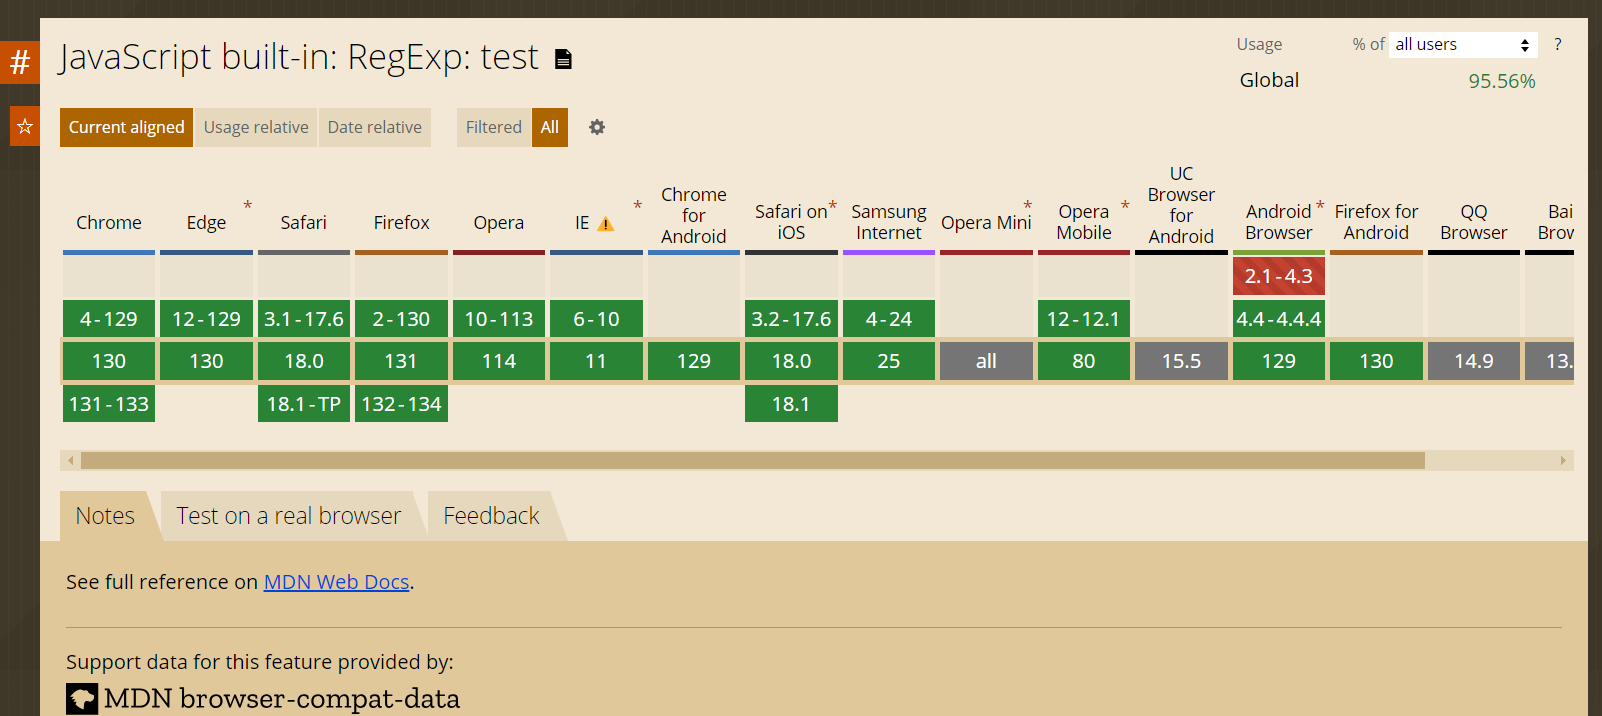Switch to Date relative view
The image size is (1602, 716).
click(x=375, y=127)
